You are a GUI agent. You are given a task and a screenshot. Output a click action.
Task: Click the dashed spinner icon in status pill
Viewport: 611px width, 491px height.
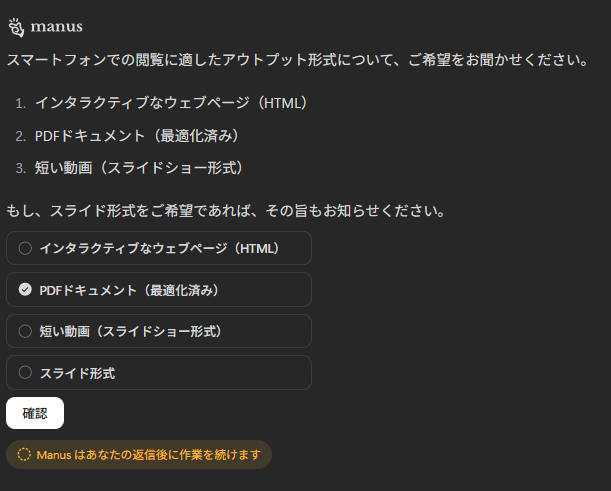click(x=24, y=454)
